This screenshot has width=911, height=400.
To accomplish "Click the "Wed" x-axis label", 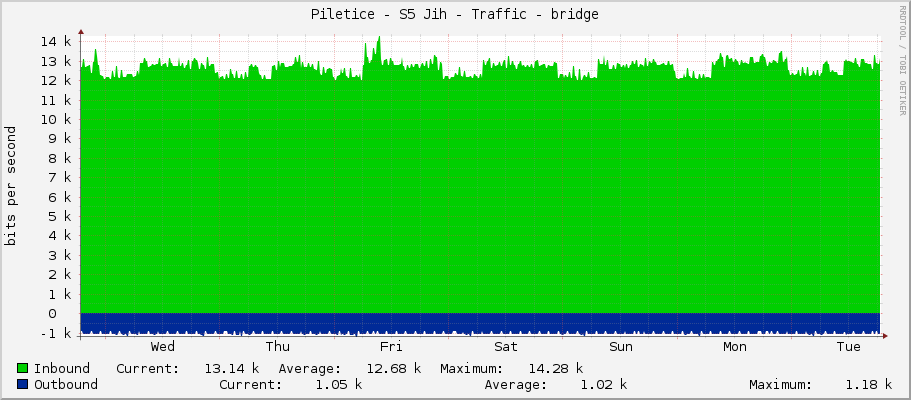I will [x=163, y=347].
